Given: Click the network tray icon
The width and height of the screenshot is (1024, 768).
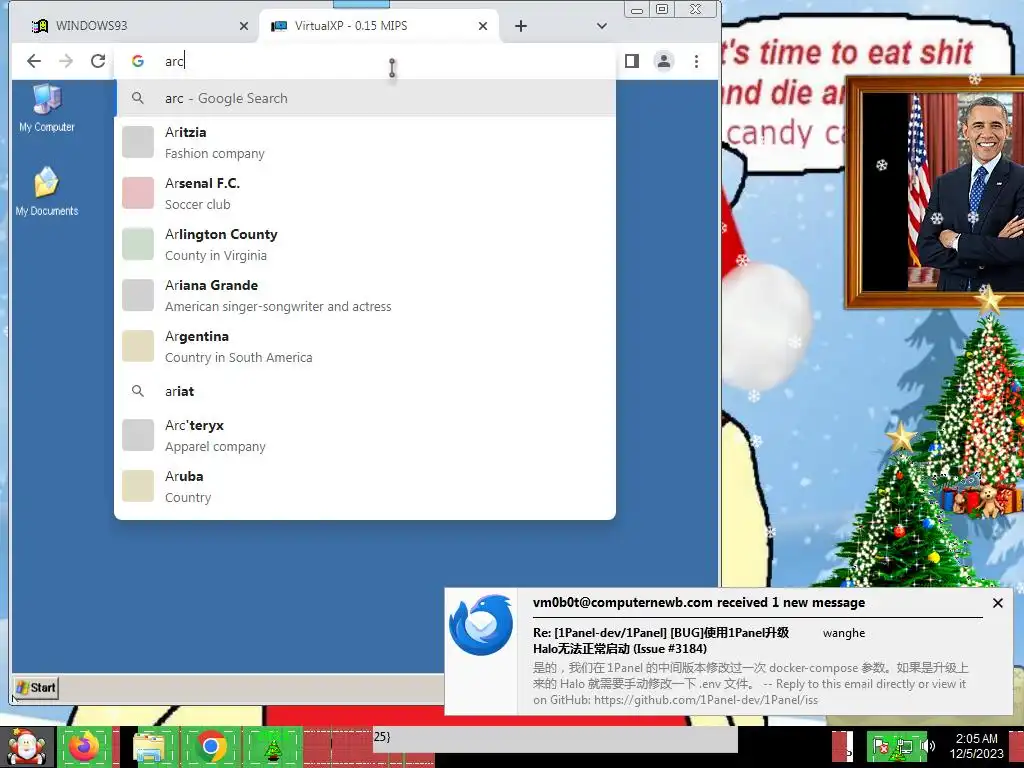Looking at the screenshot, I should tap(904, 746).
